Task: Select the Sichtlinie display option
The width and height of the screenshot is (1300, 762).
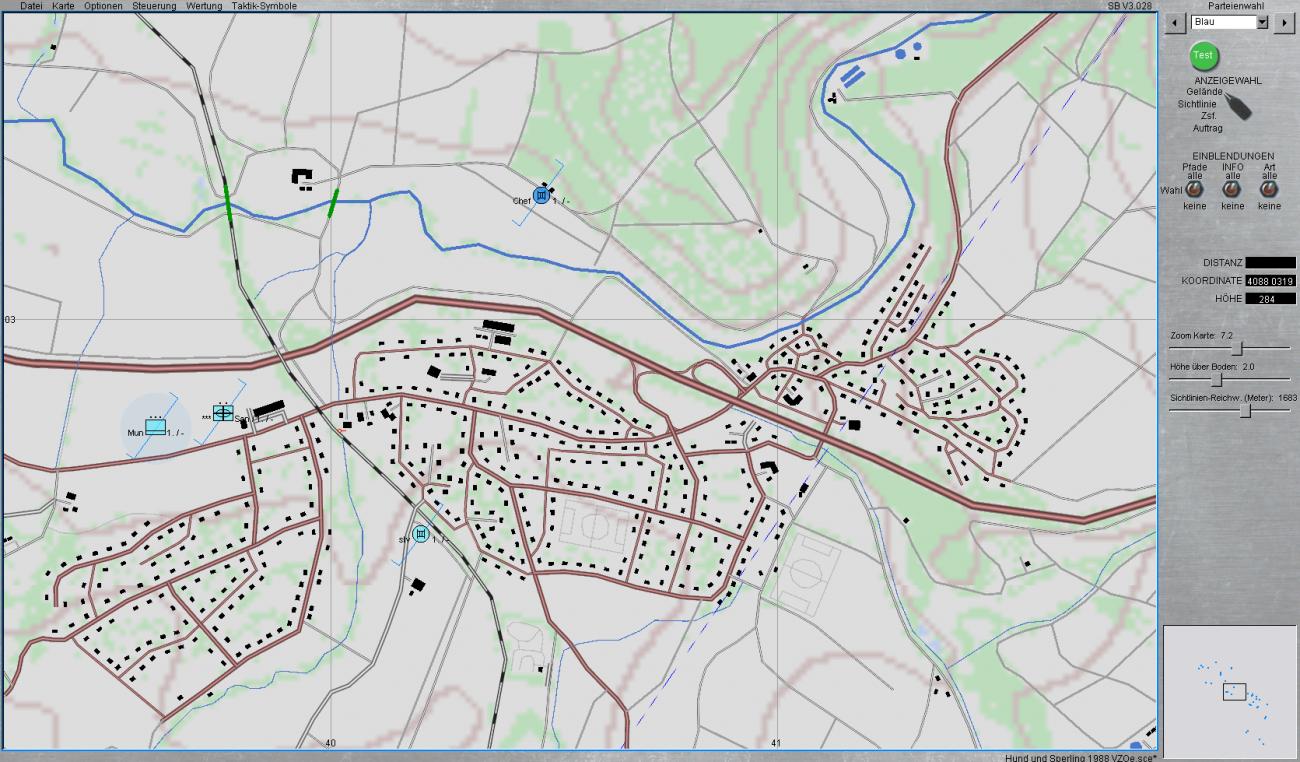Action: pyautogui.click(x=1198, y=103)
